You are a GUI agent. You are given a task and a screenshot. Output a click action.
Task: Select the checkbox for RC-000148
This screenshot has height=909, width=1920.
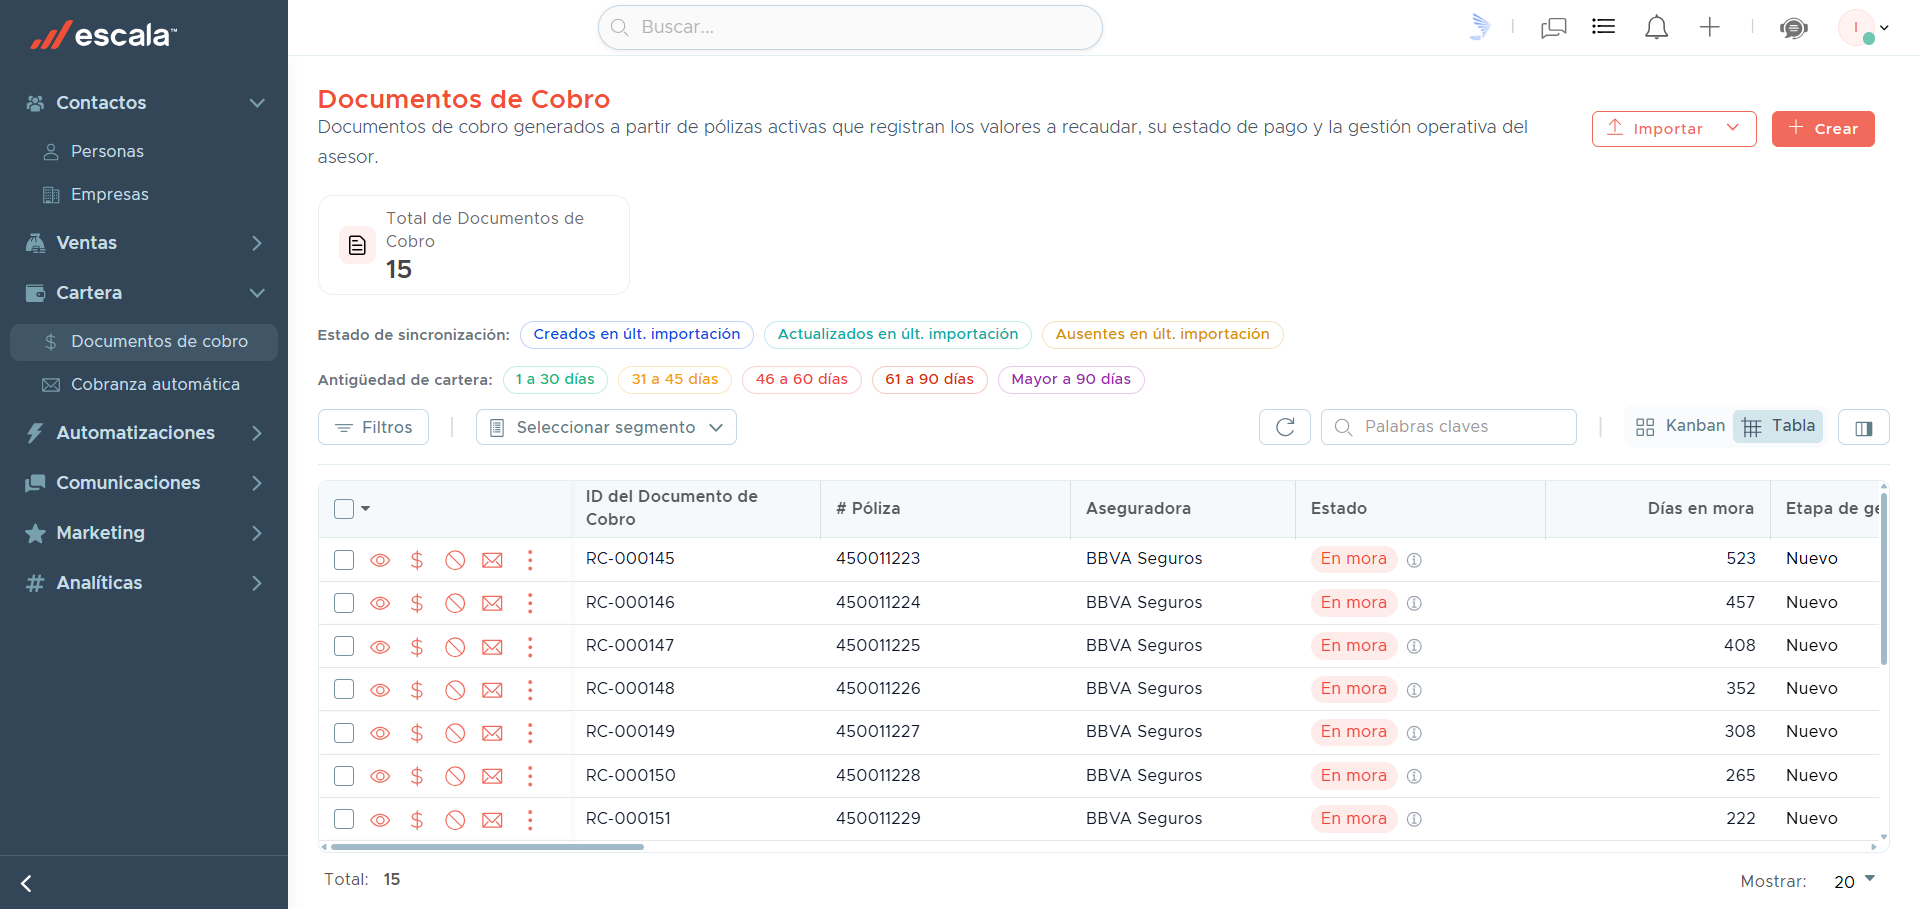point(344,689)
